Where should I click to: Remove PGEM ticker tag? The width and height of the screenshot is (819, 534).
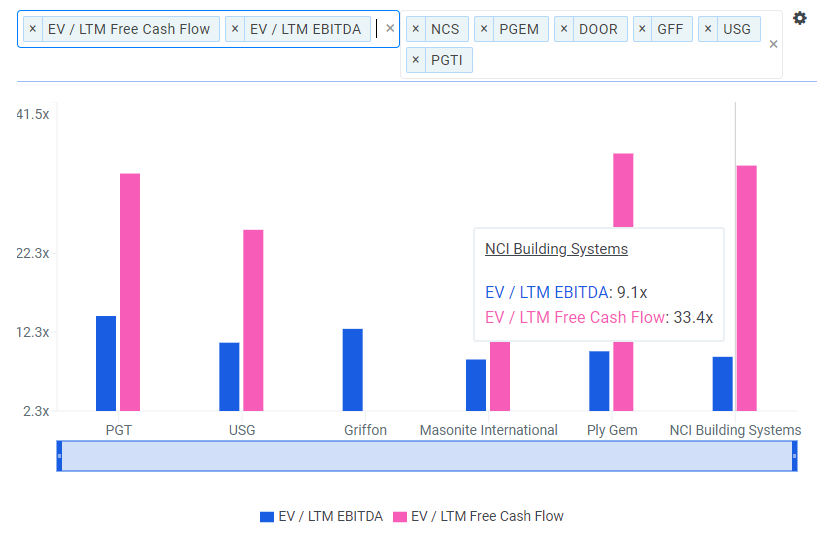pos(484,29)
